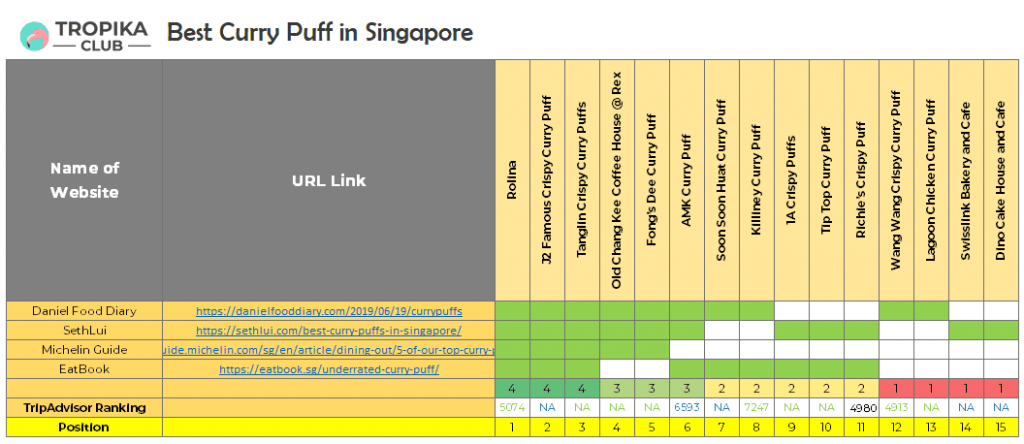This screenshot has width=1024, height=444.
Task: Select the count 2 cell under Killiney Curry Puff
Action: click(x=757, y=388)
